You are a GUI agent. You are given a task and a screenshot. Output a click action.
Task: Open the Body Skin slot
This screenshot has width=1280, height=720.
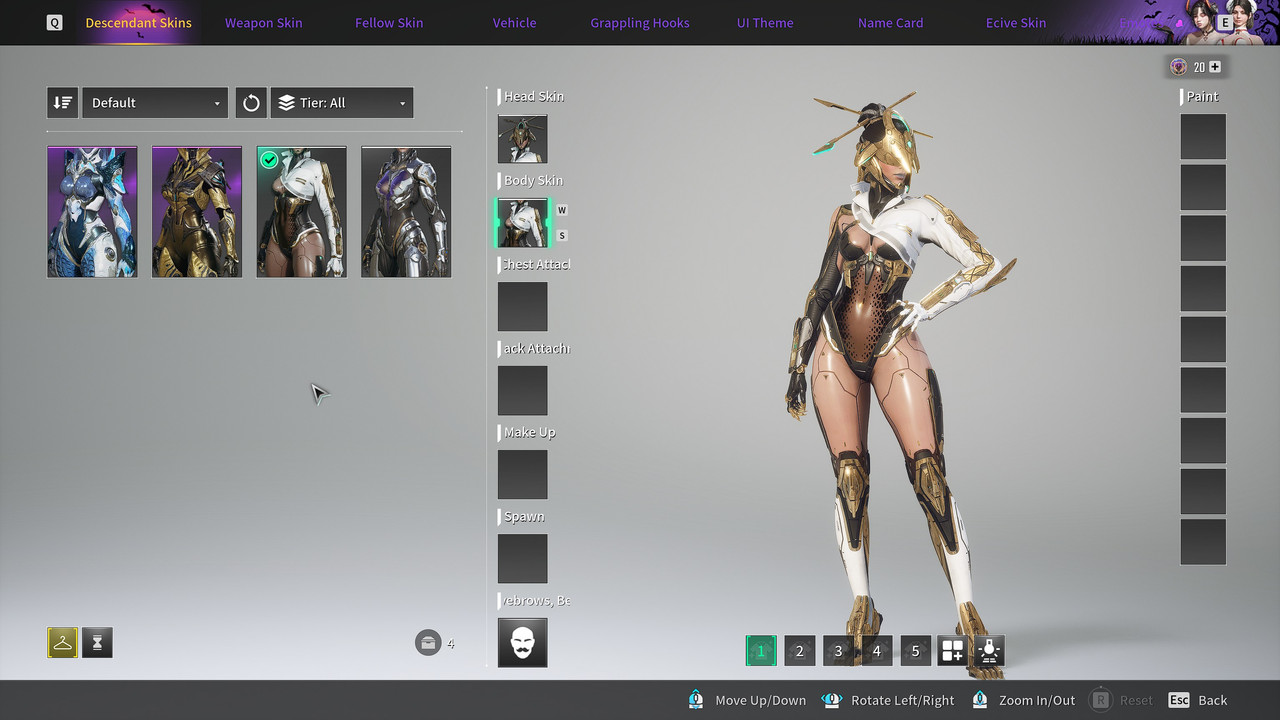(x=523, y=223)
